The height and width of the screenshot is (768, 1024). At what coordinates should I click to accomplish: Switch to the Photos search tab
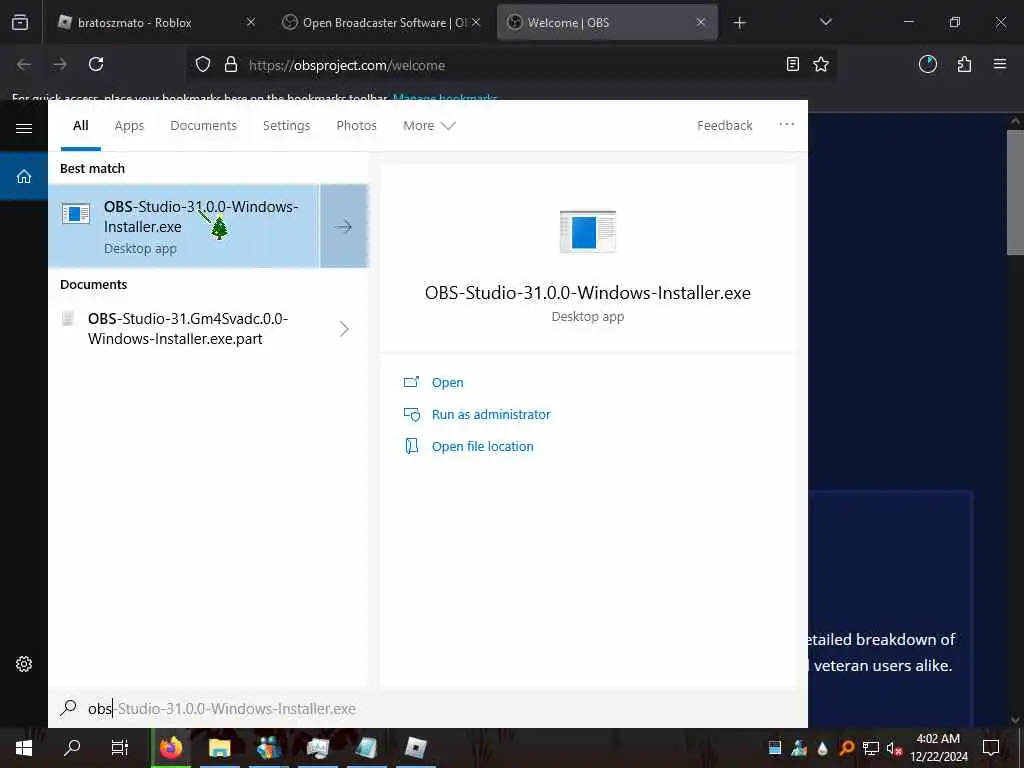pos(356,125)
